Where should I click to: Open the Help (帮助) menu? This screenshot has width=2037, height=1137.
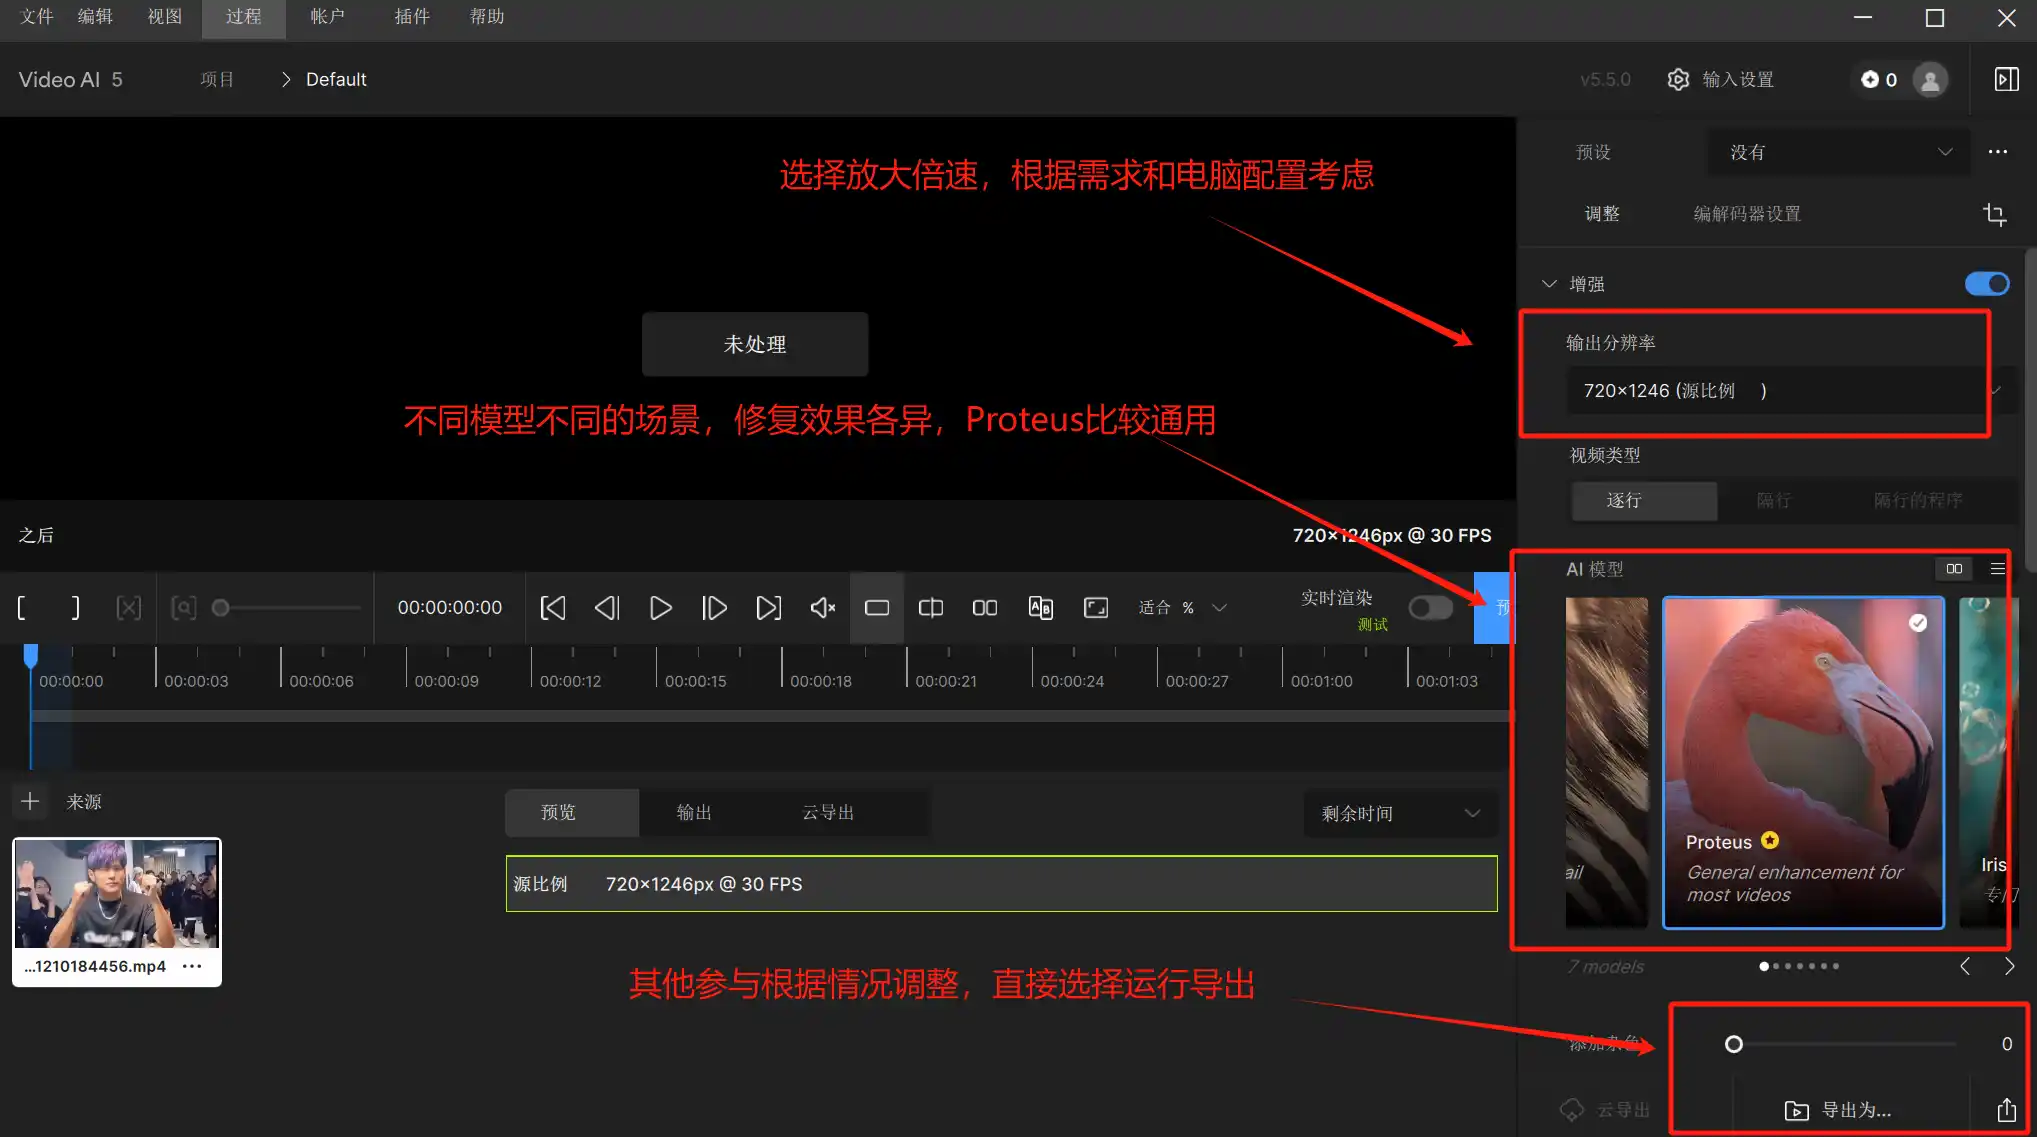click(x=487, y=17)
